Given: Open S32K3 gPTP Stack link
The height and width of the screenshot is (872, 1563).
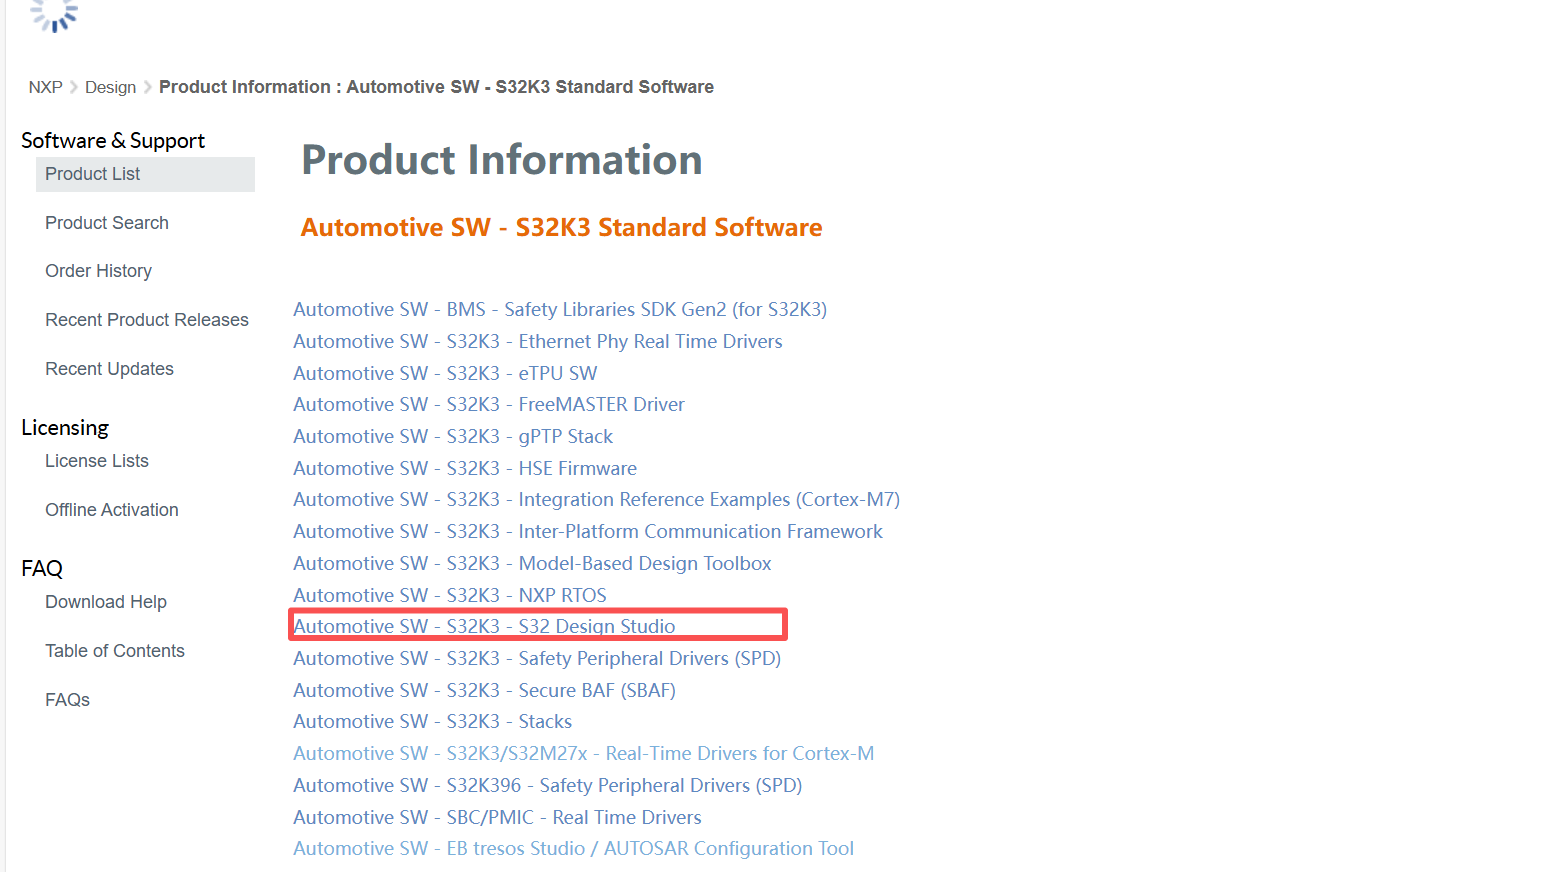Looking at the screenshot, I should (x=453, y=437).
